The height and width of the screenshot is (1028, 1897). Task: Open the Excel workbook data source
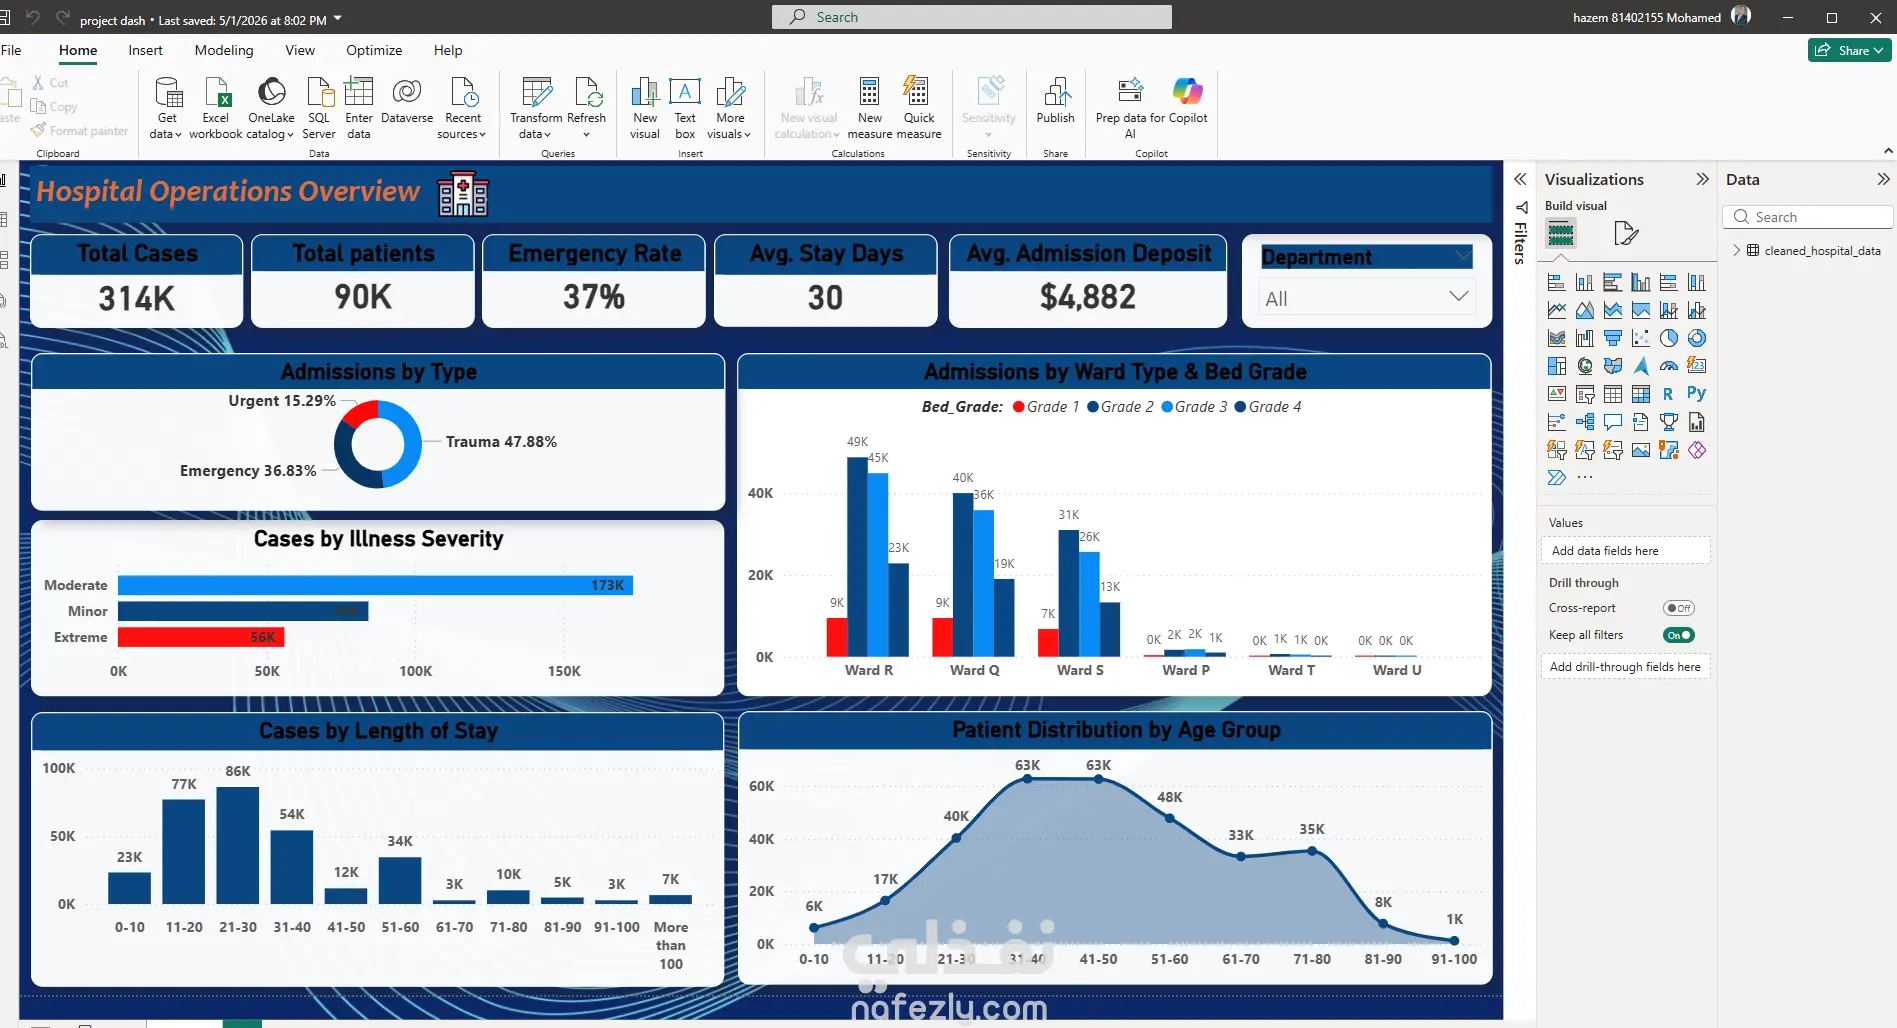coord(216,108)
